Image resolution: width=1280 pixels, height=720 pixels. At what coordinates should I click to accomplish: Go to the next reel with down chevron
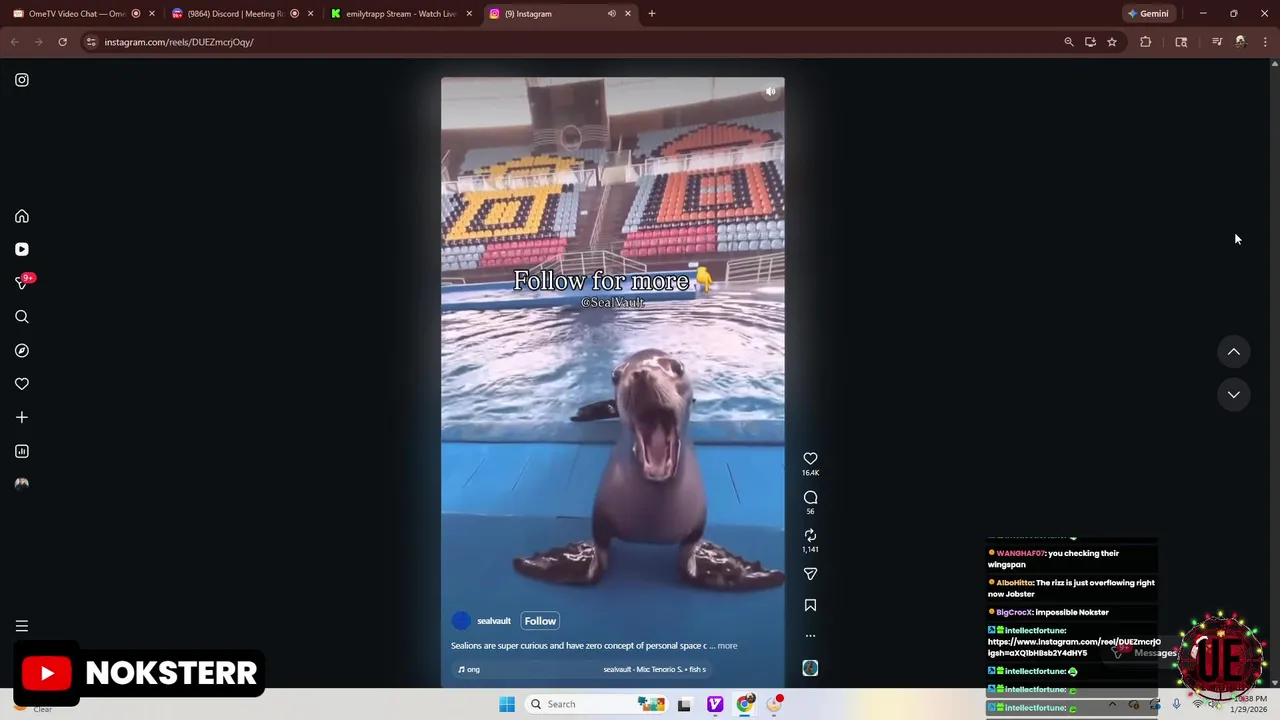pos(1234,394)
